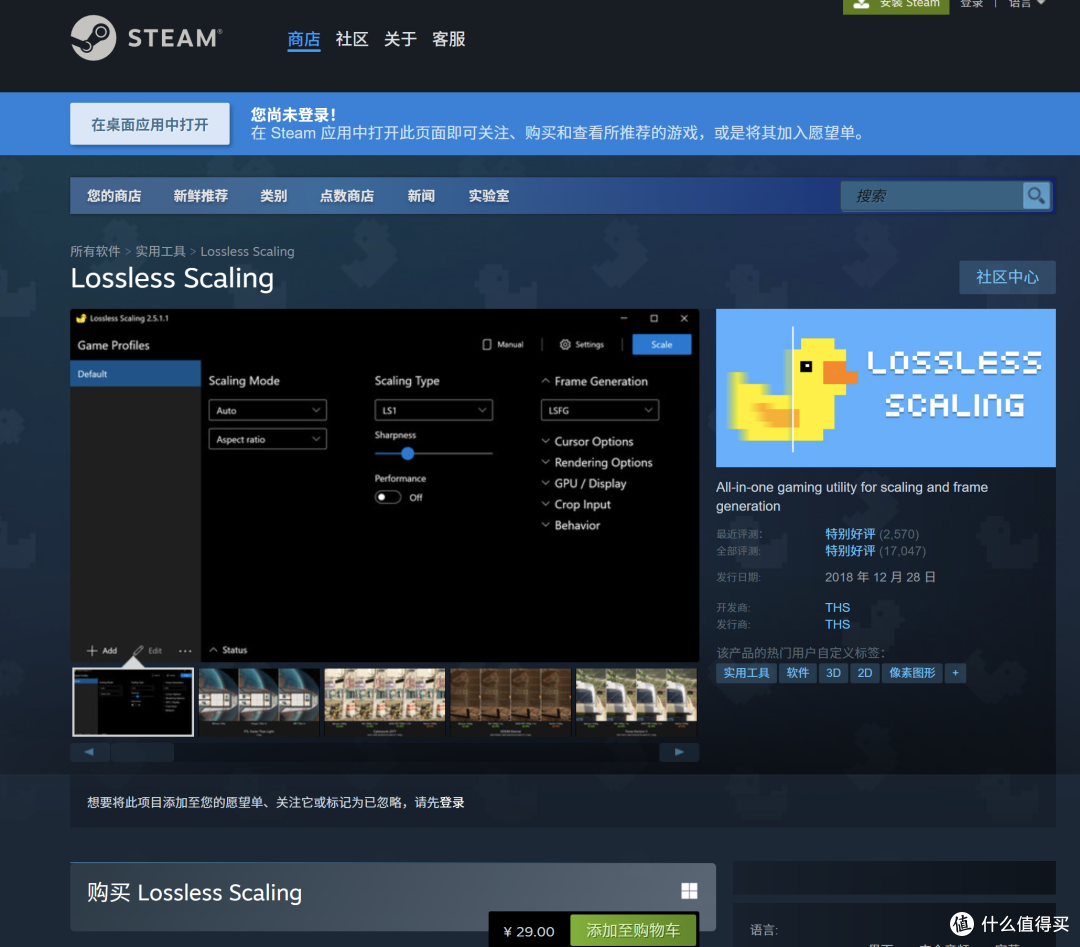1080x947 pixels.
Task: Select the second screenshot thumbnail
Action: point(258,701)
